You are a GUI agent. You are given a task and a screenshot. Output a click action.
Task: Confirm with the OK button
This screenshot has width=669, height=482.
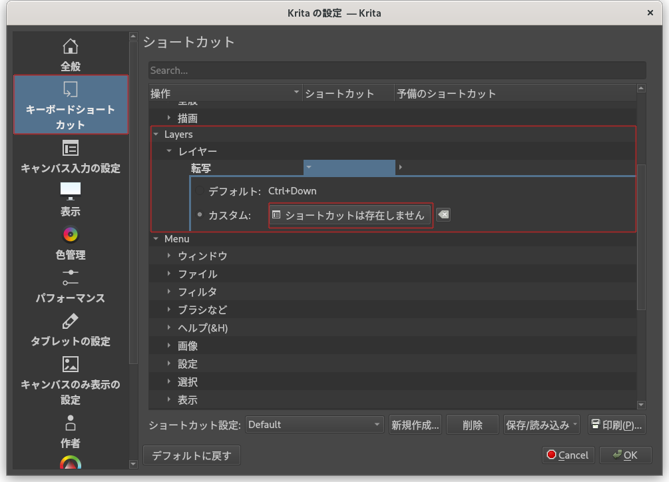[x=625, y=455]
